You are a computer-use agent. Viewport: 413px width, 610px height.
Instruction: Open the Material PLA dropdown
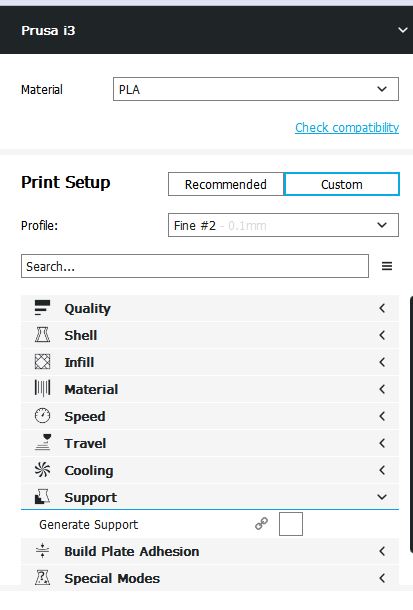[256, 89]
